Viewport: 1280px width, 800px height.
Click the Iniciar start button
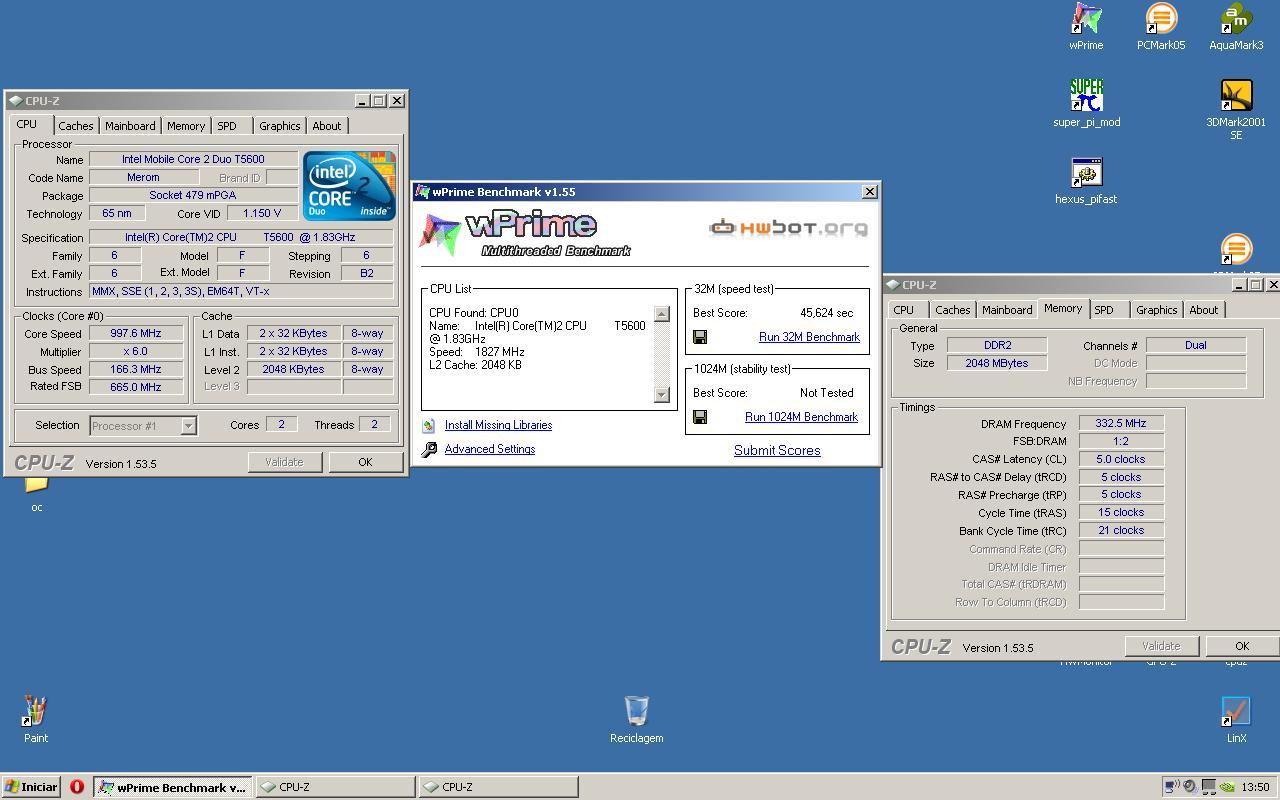pos(31,787)
